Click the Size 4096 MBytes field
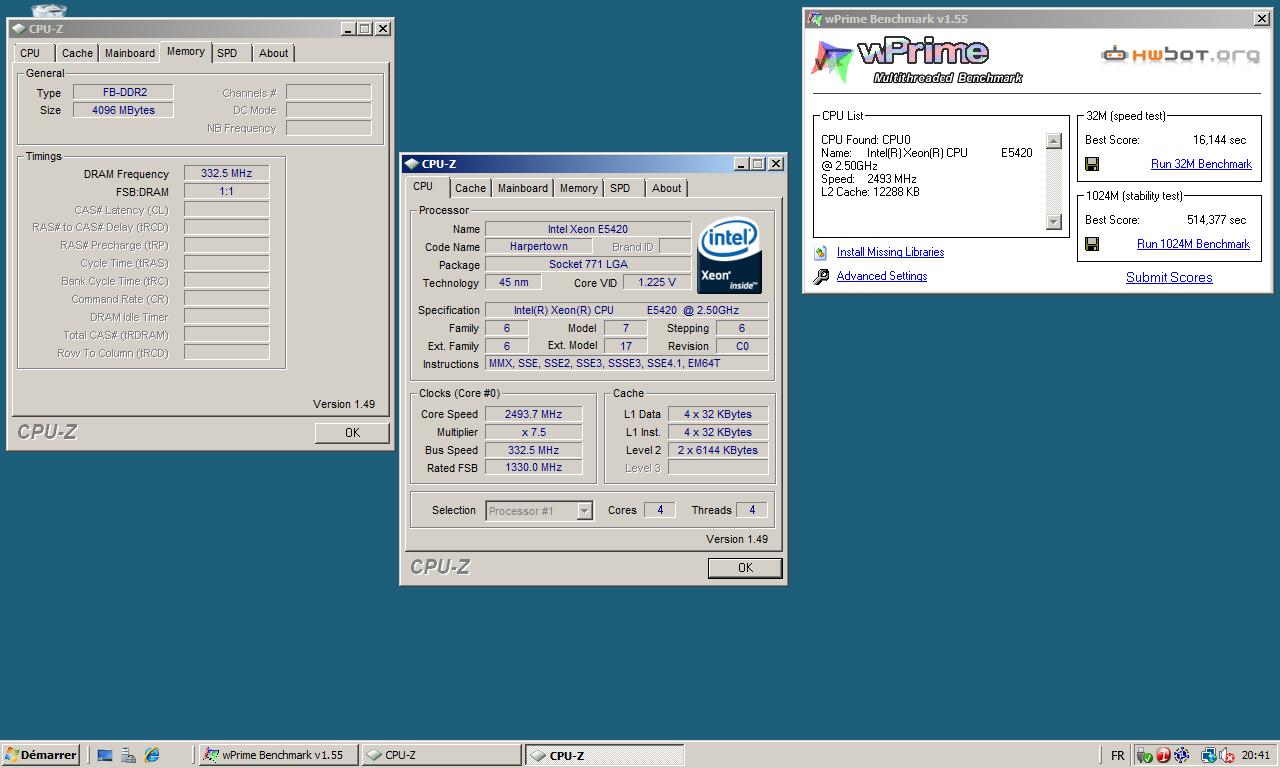The image size is (1280, 768). tap(124, 111)
